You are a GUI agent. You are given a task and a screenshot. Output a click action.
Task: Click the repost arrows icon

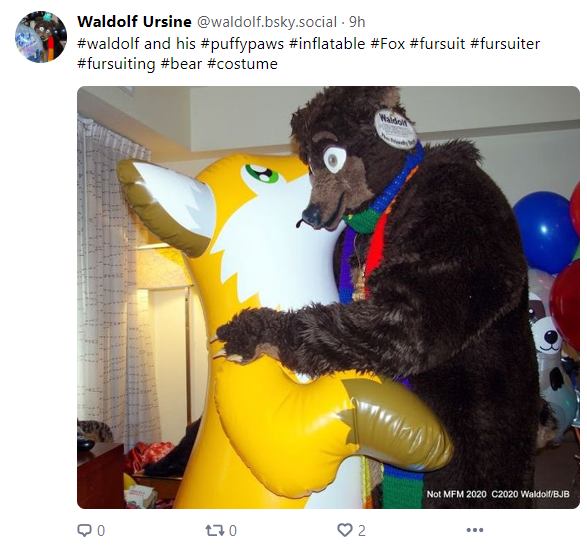pyautogui.click(x=214, y=530)
